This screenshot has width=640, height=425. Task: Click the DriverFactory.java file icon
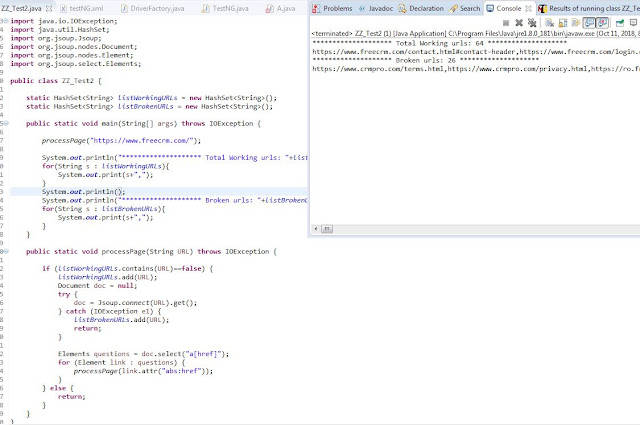[x=124, y=8]
